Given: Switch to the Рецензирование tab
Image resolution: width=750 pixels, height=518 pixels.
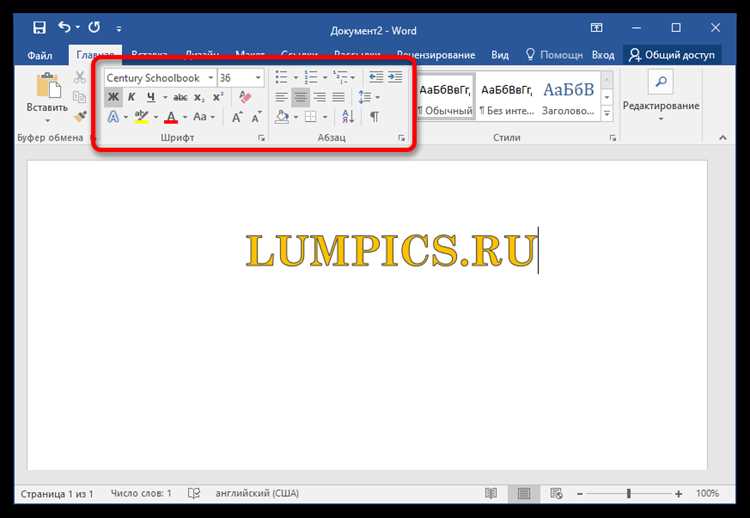Looking at the screenshot, I should 436,55.
